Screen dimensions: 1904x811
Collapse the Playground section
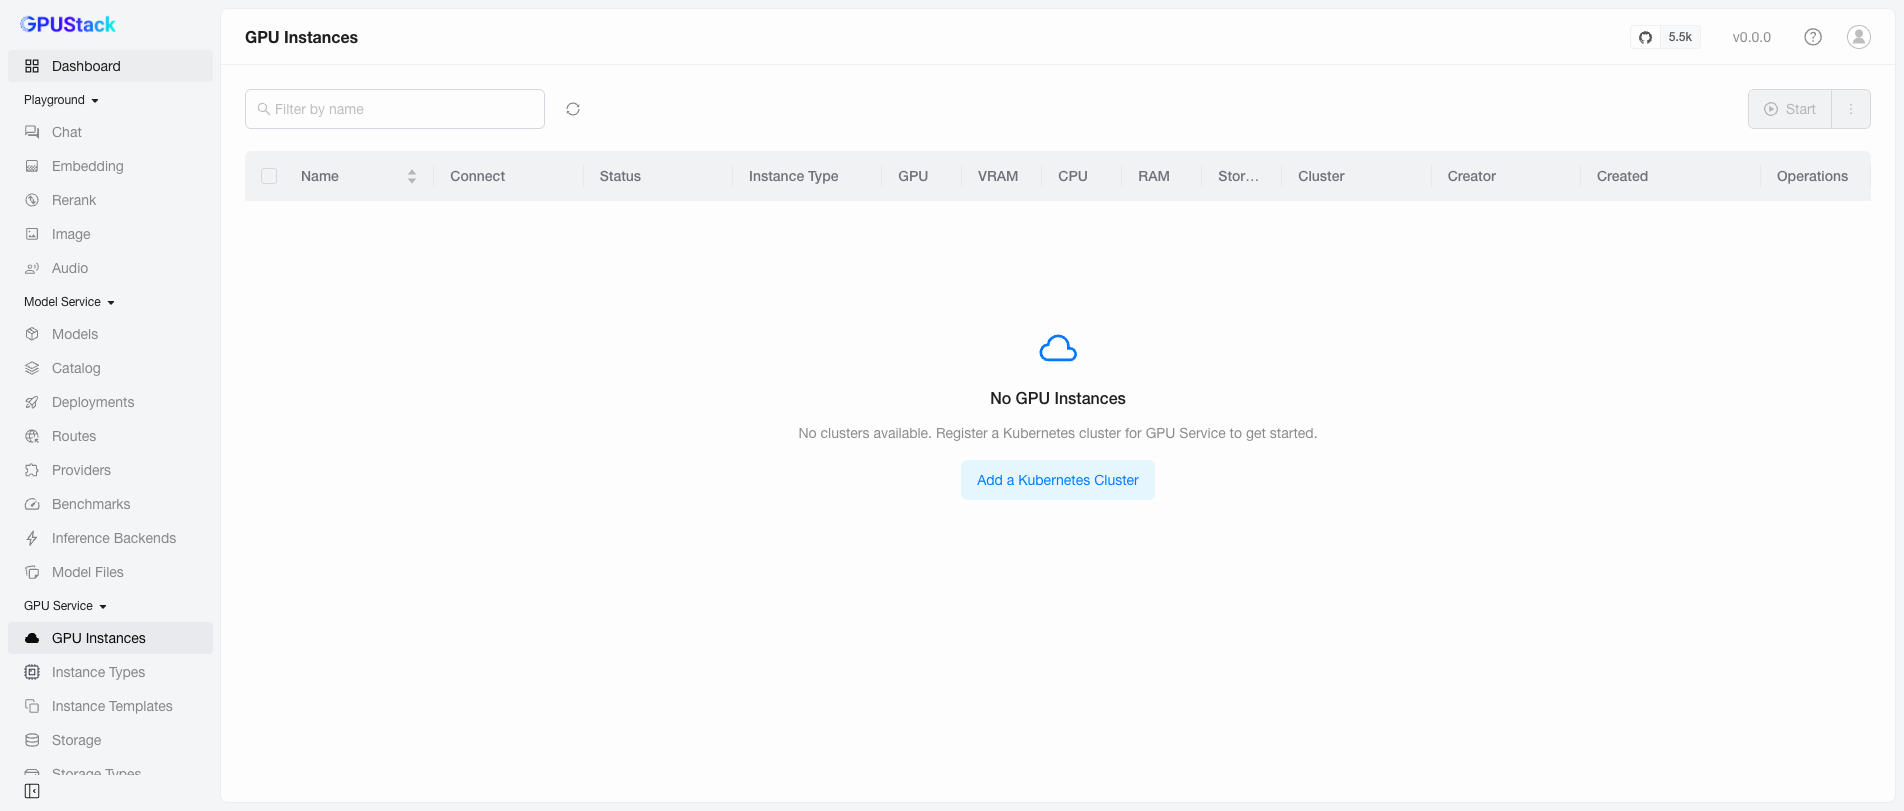coord(61,100)
